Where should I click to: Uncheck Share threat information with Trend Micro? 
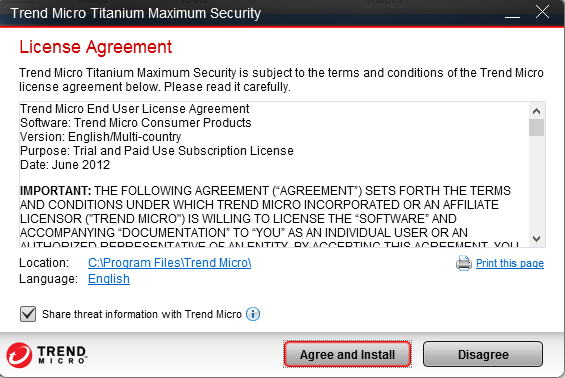pyautogui.click(x=28, y=314)
